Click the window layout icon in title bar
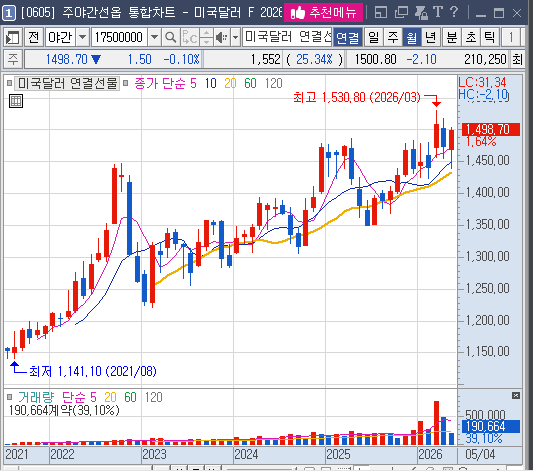Screen dimensions: 533x471 (381, 13)
